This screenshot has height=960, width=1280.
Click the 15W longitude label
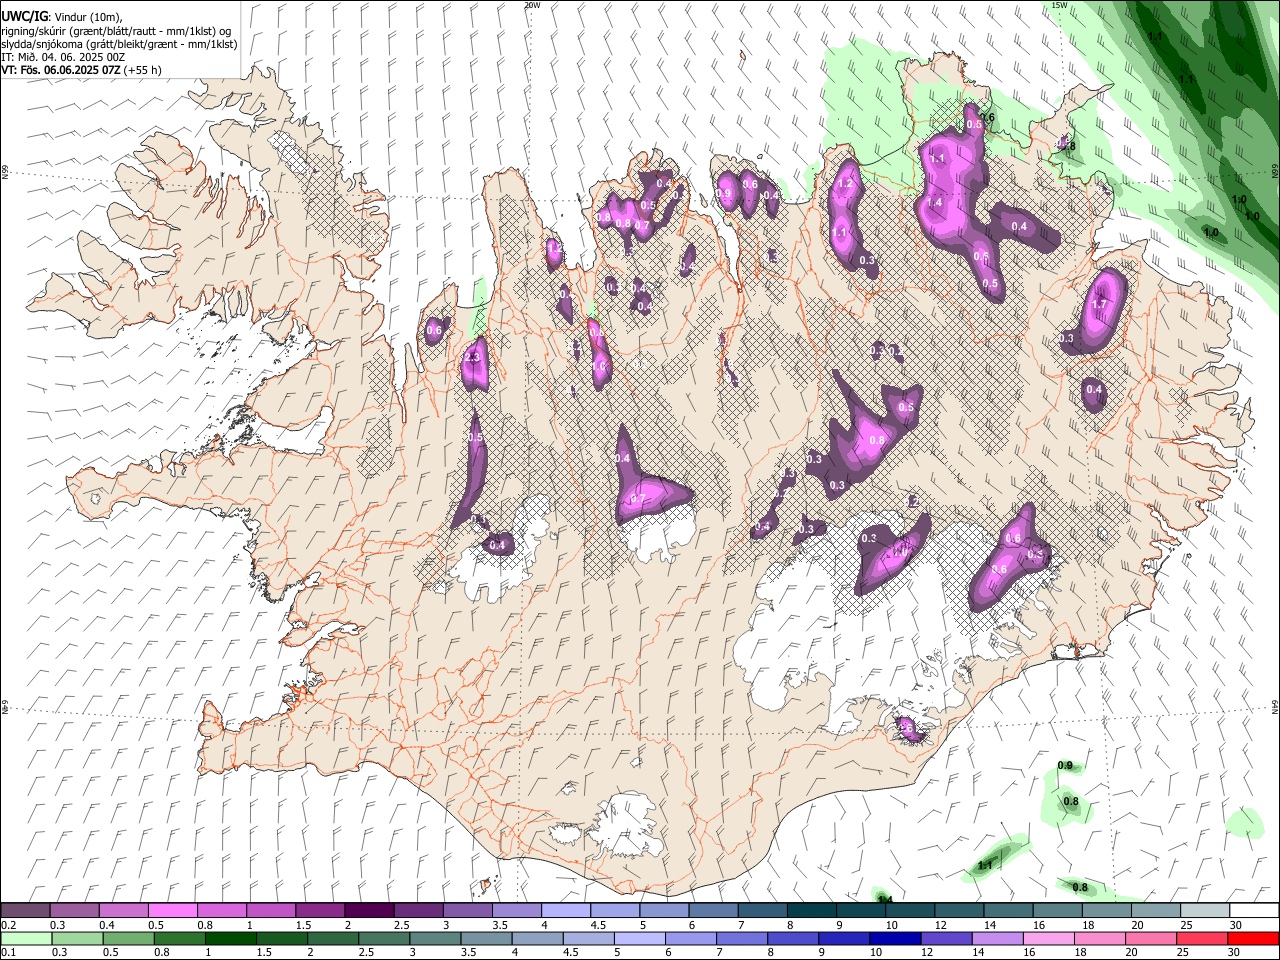tap(1059, 5)
